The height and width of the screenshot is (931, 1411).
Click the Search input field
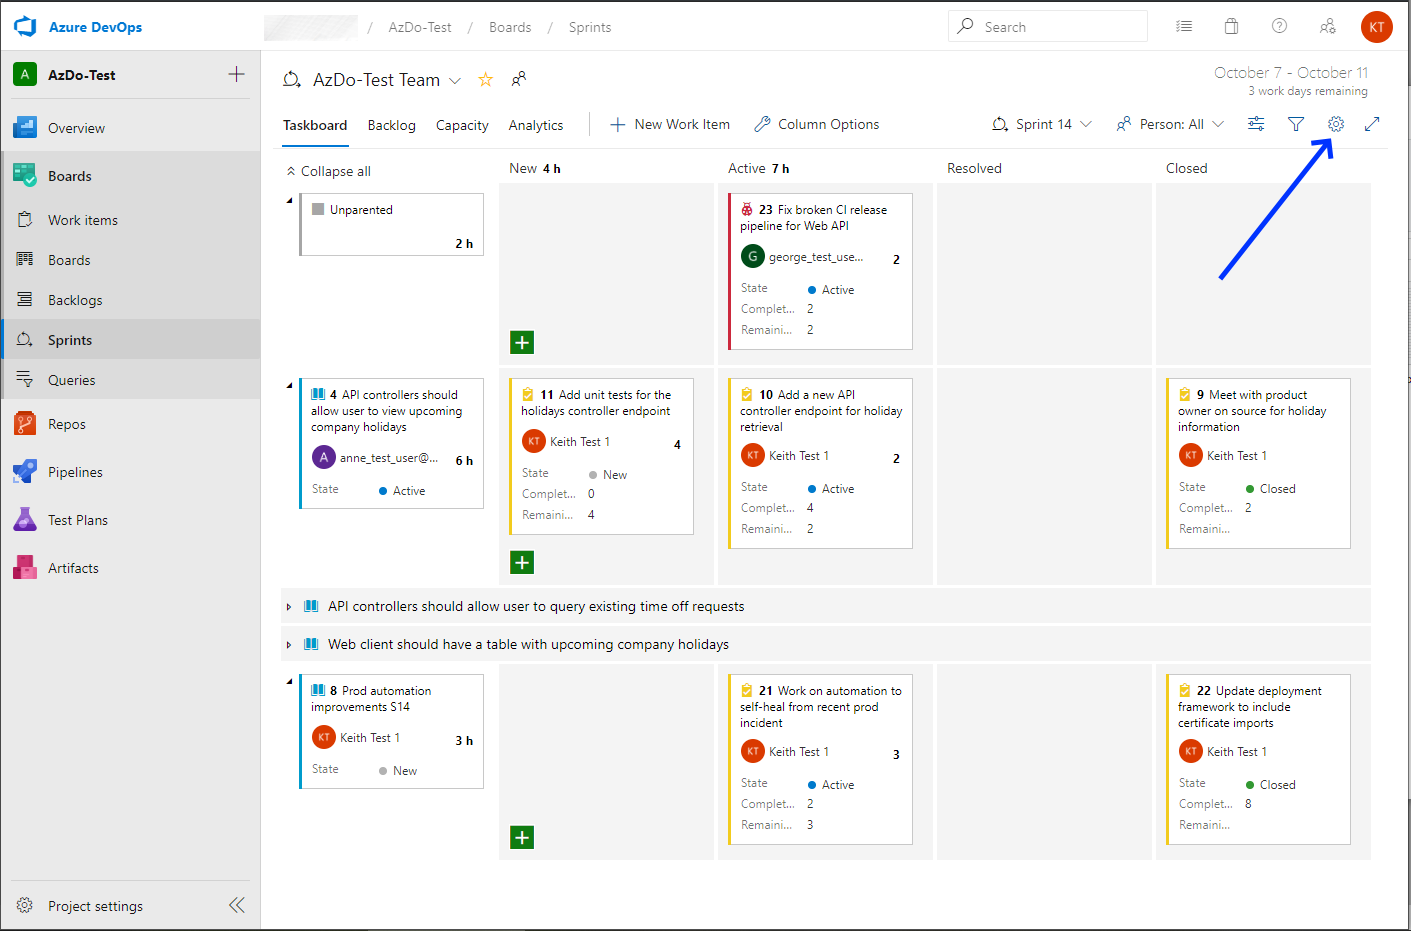click(x=1047, y=27)
